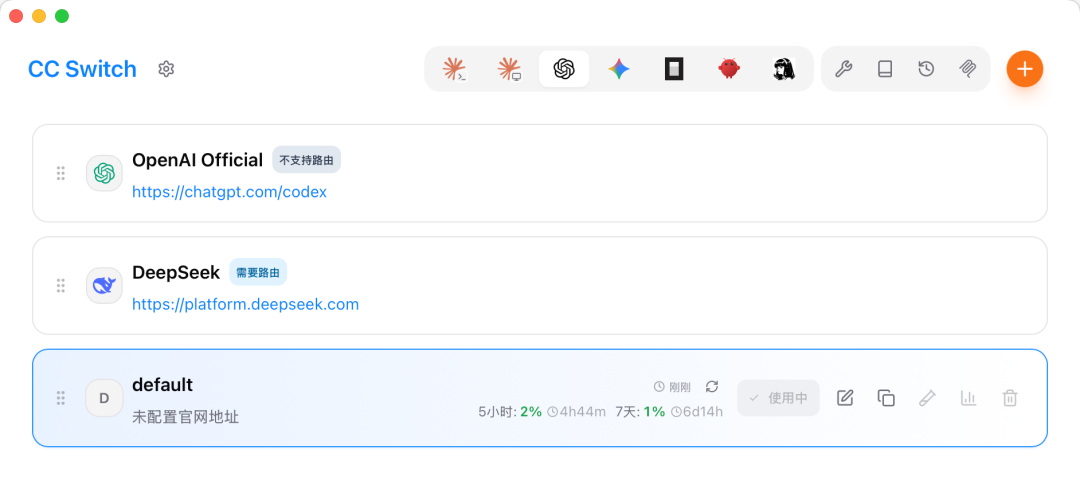Viewport: 1080px width, 492px height.
Task: Open the history clock icon
Action: pyautogui.click(x=926, y=69)
